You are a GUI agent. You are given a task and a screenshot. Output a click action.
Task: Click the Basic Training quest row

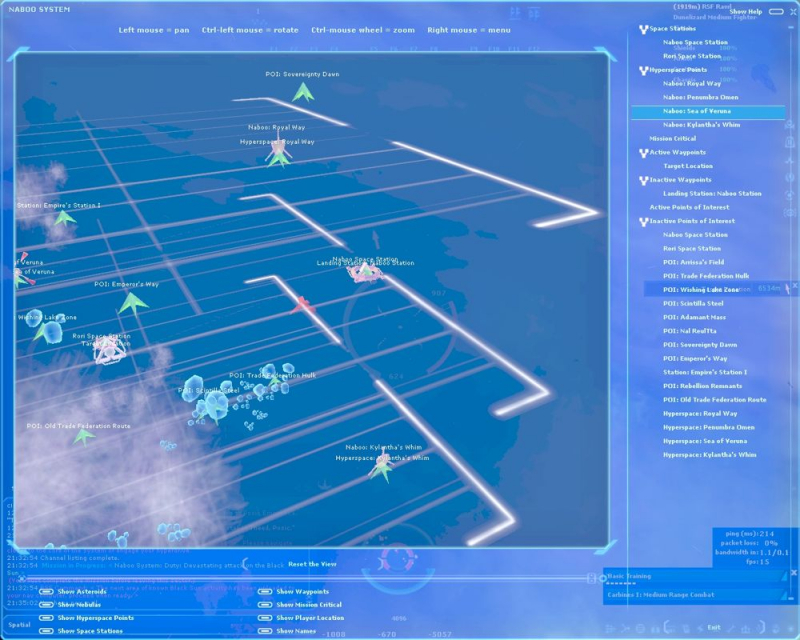point(696,577)
